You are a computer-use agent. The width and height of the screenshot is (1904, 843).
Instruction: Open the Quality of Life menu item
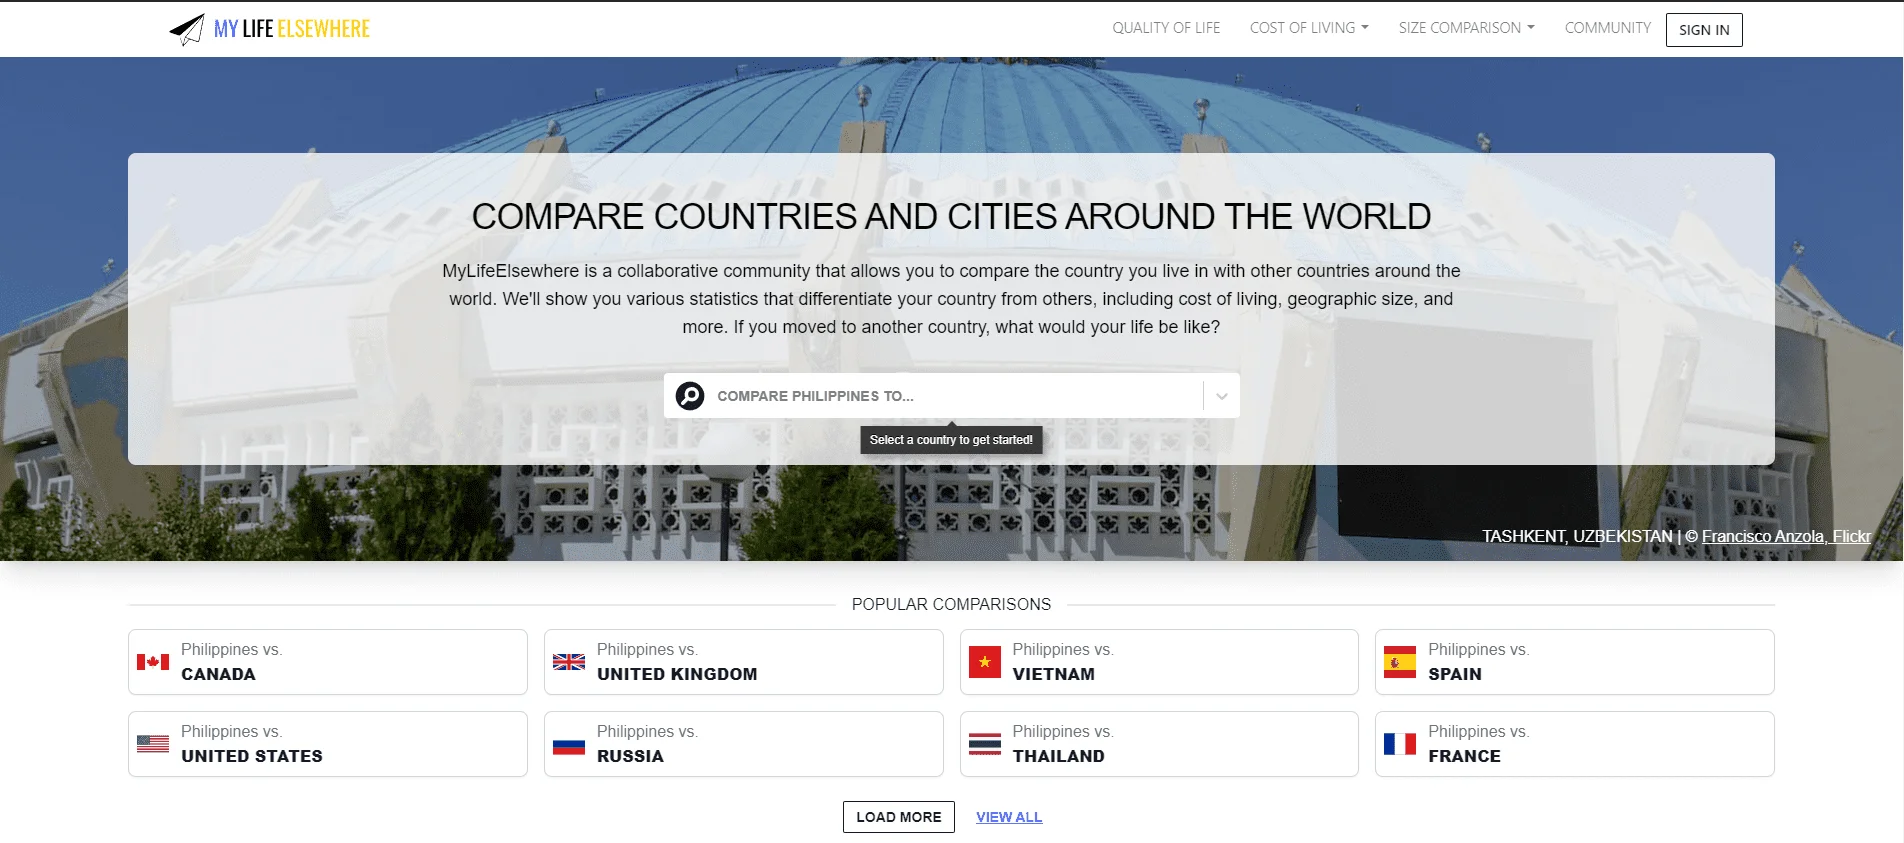coord(1166,28)
